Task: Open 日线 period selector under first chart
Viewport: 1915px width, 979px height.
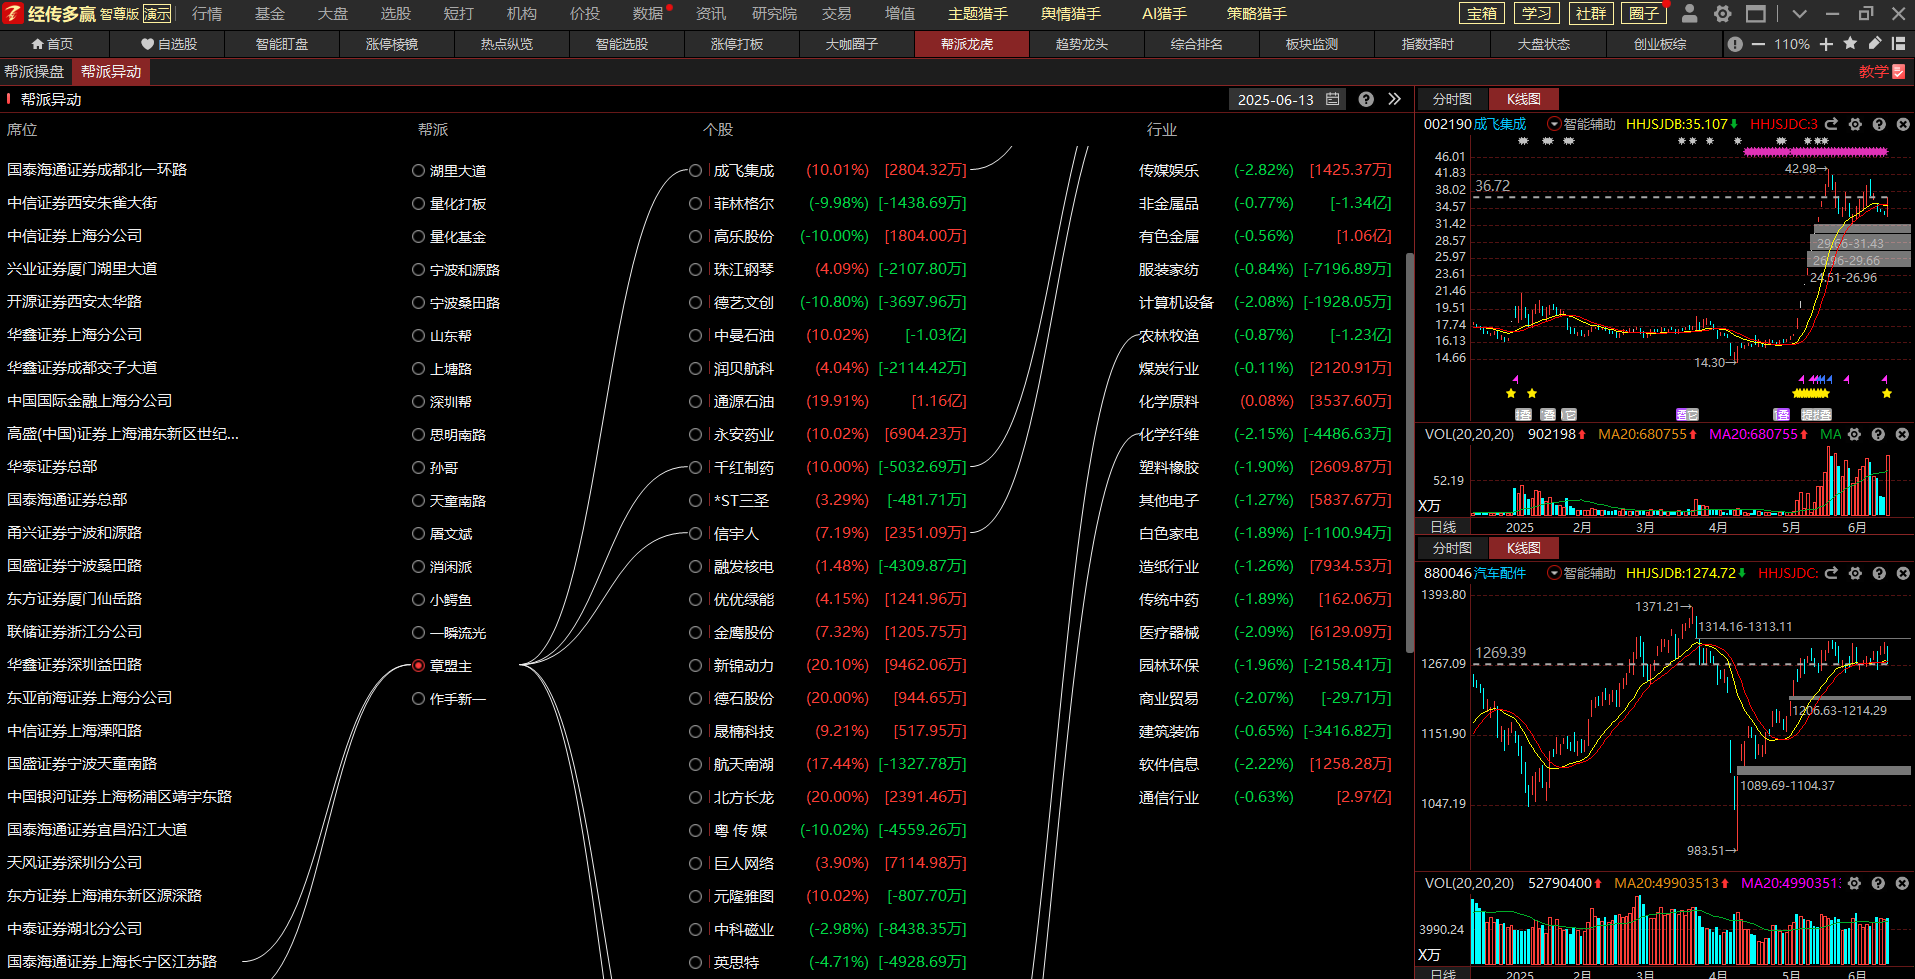Action: coord(1443,527)
